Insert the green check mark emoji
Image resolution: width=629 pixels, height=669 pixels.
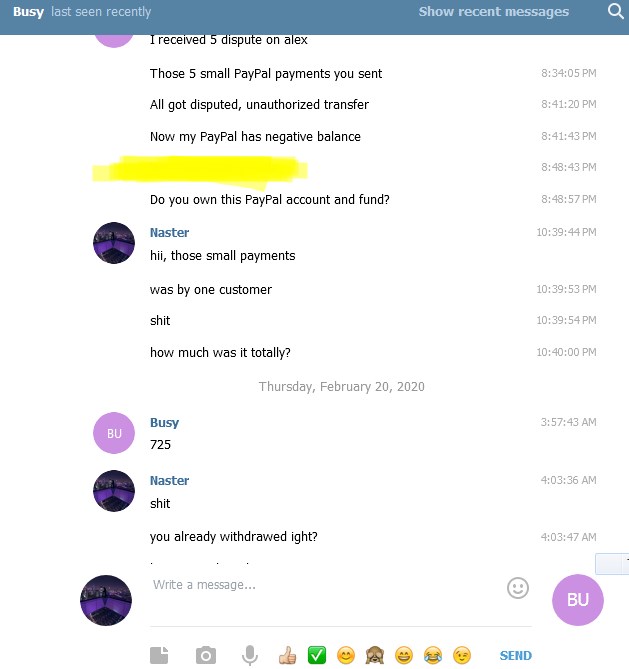317,655
